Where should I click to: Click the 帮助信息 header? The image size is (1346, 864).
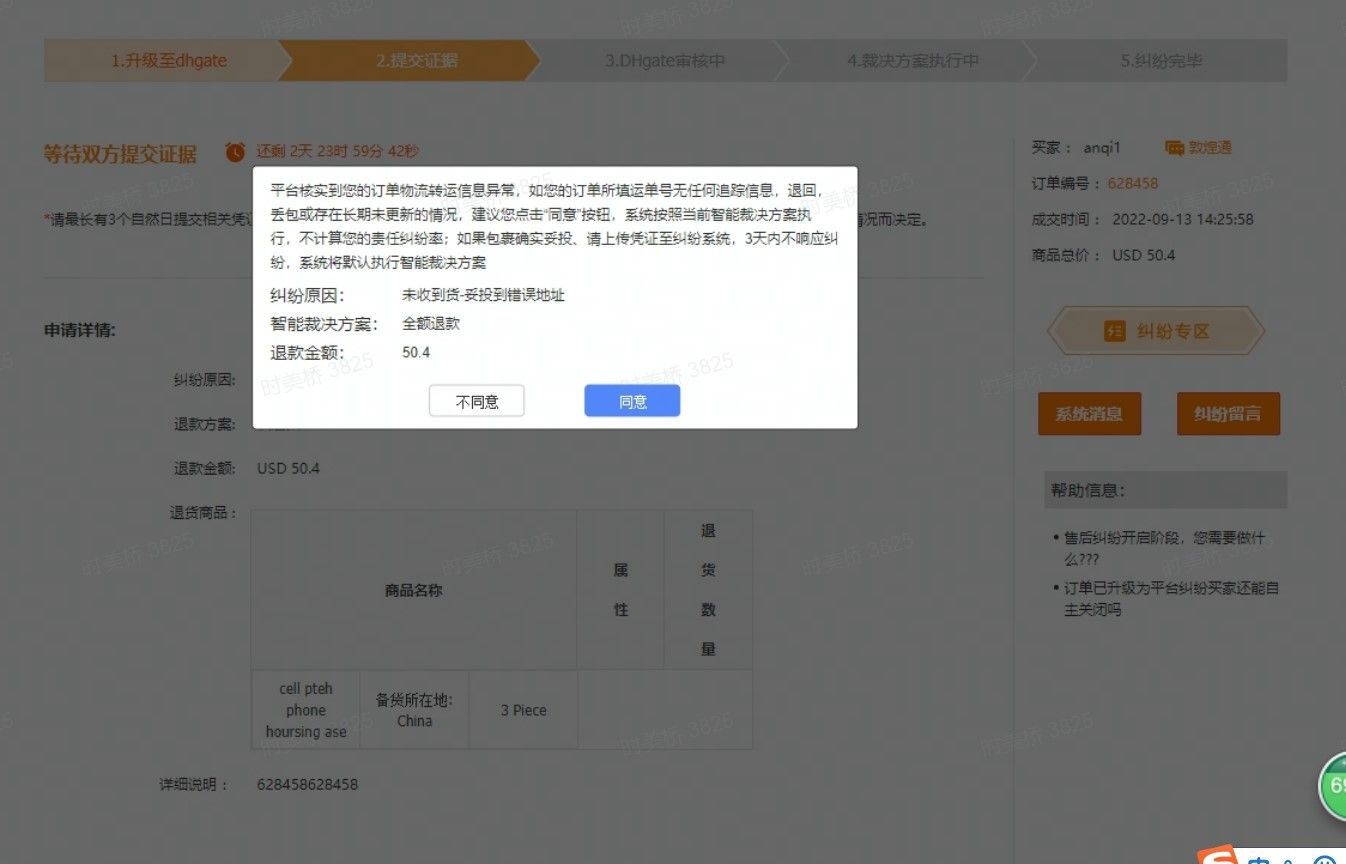click(1166, 490)
